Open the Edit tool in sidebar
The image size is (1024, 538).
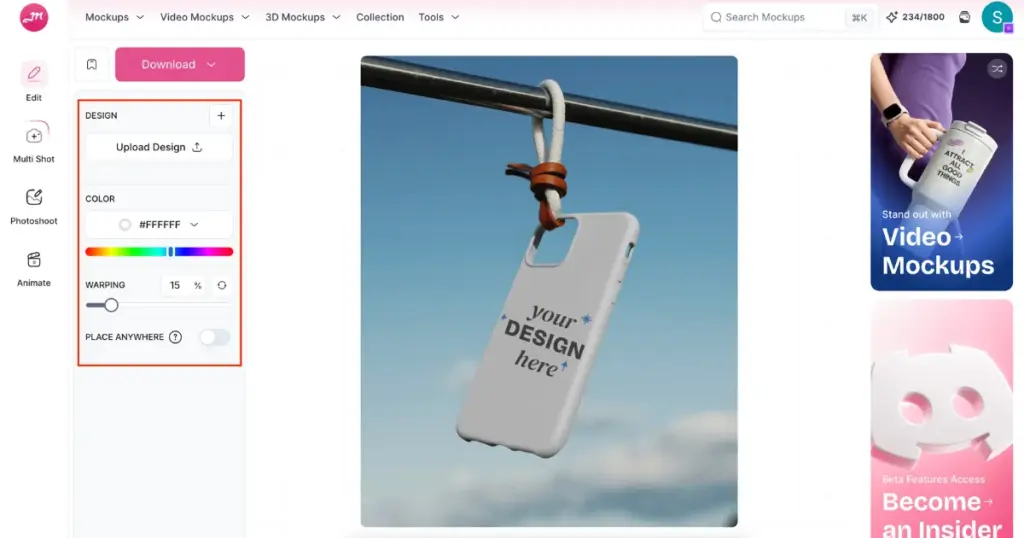tap(33, 82)
